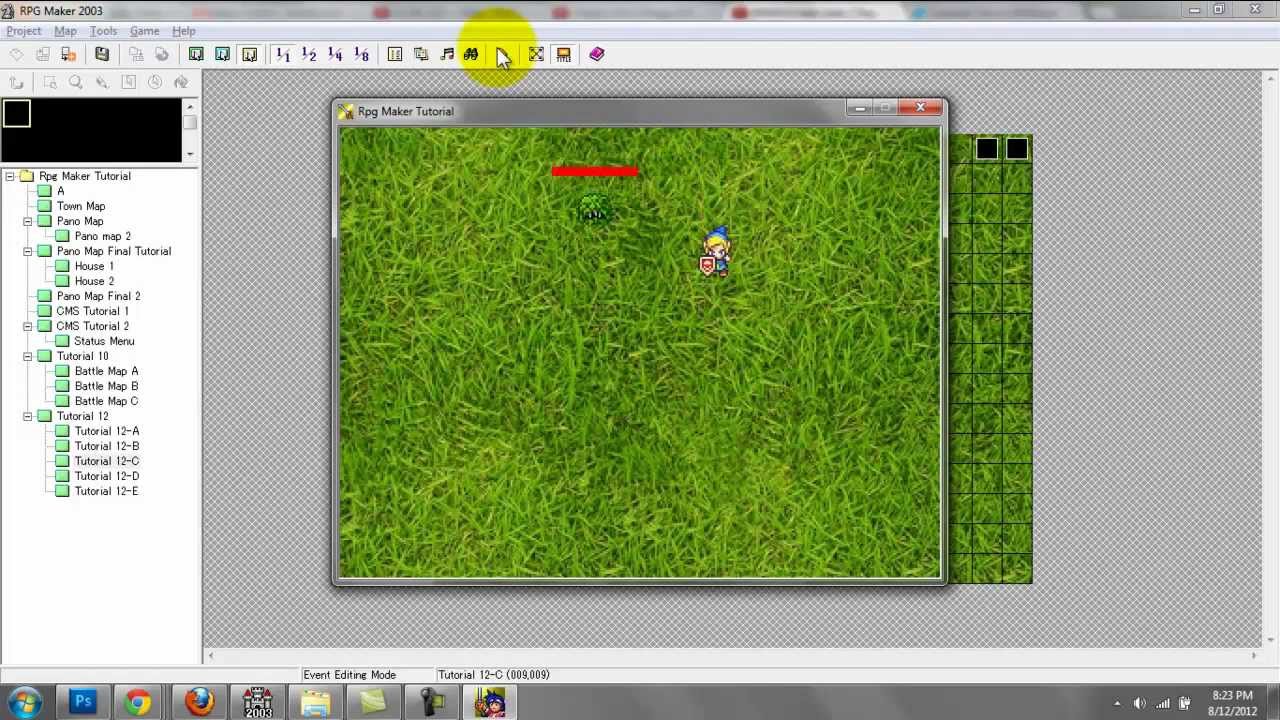This screenshot has height=720, width=1280.
Task: Open the Map menu
Action: [x=65, y=31]
